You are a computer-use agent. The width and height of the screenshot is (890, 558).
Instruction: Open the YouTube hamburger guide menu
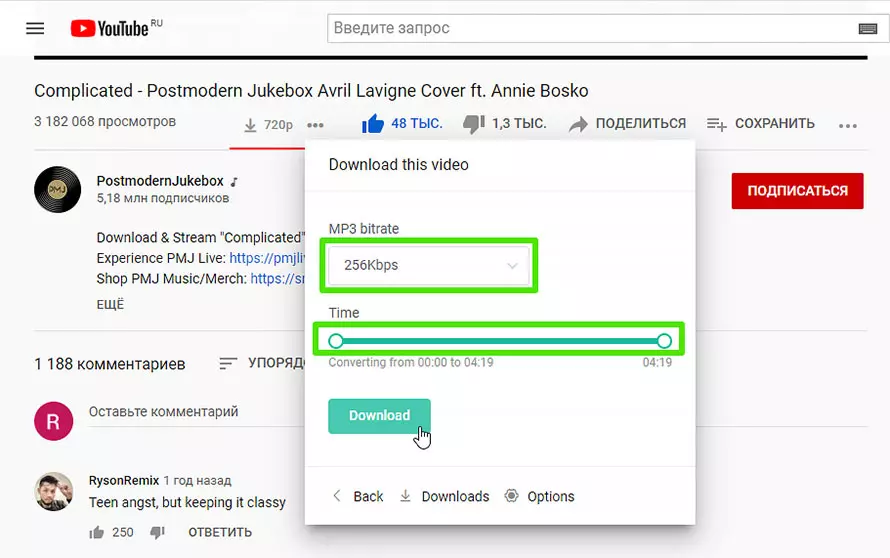(x=35, y=28)
